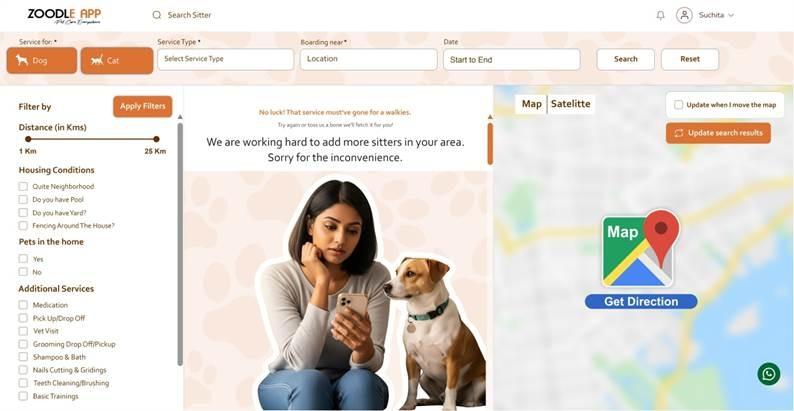Screen dimensions: 794x411
Task: Check the Quite Neighborhood filter
Action: (x=23, y=186)
